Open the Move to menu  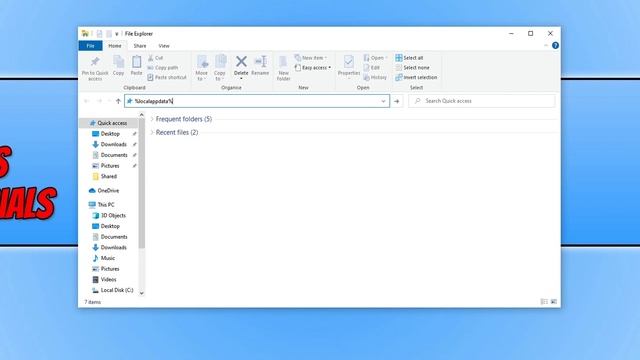coord(202,68)
